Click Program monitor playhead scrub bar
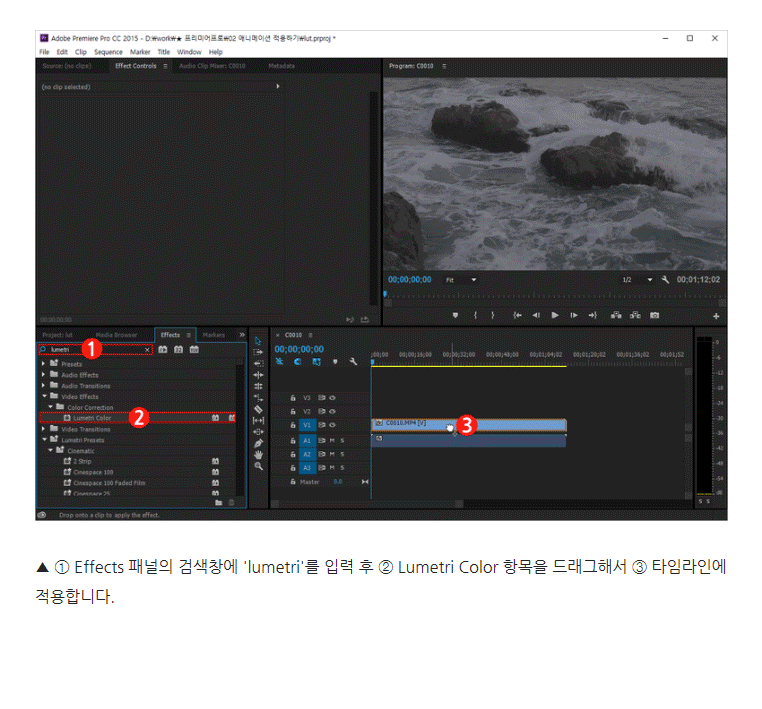 point(554,295)
